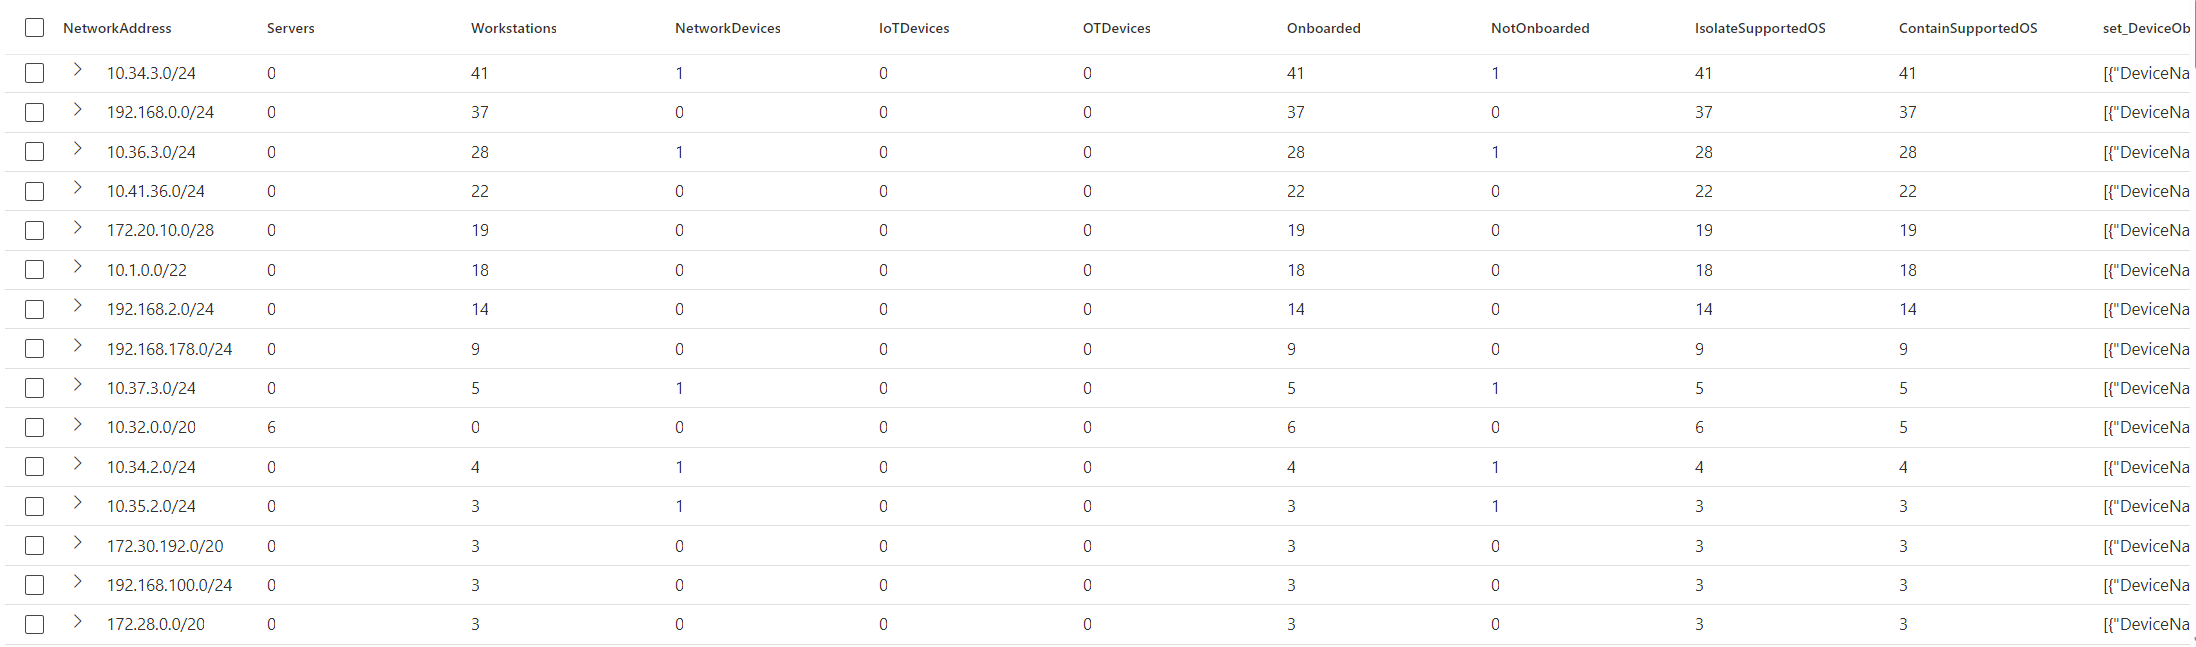The image size is (2196, 647).
Task: Select the 192.168.2.0/24 row checkbox
Action: click(35, 309)
